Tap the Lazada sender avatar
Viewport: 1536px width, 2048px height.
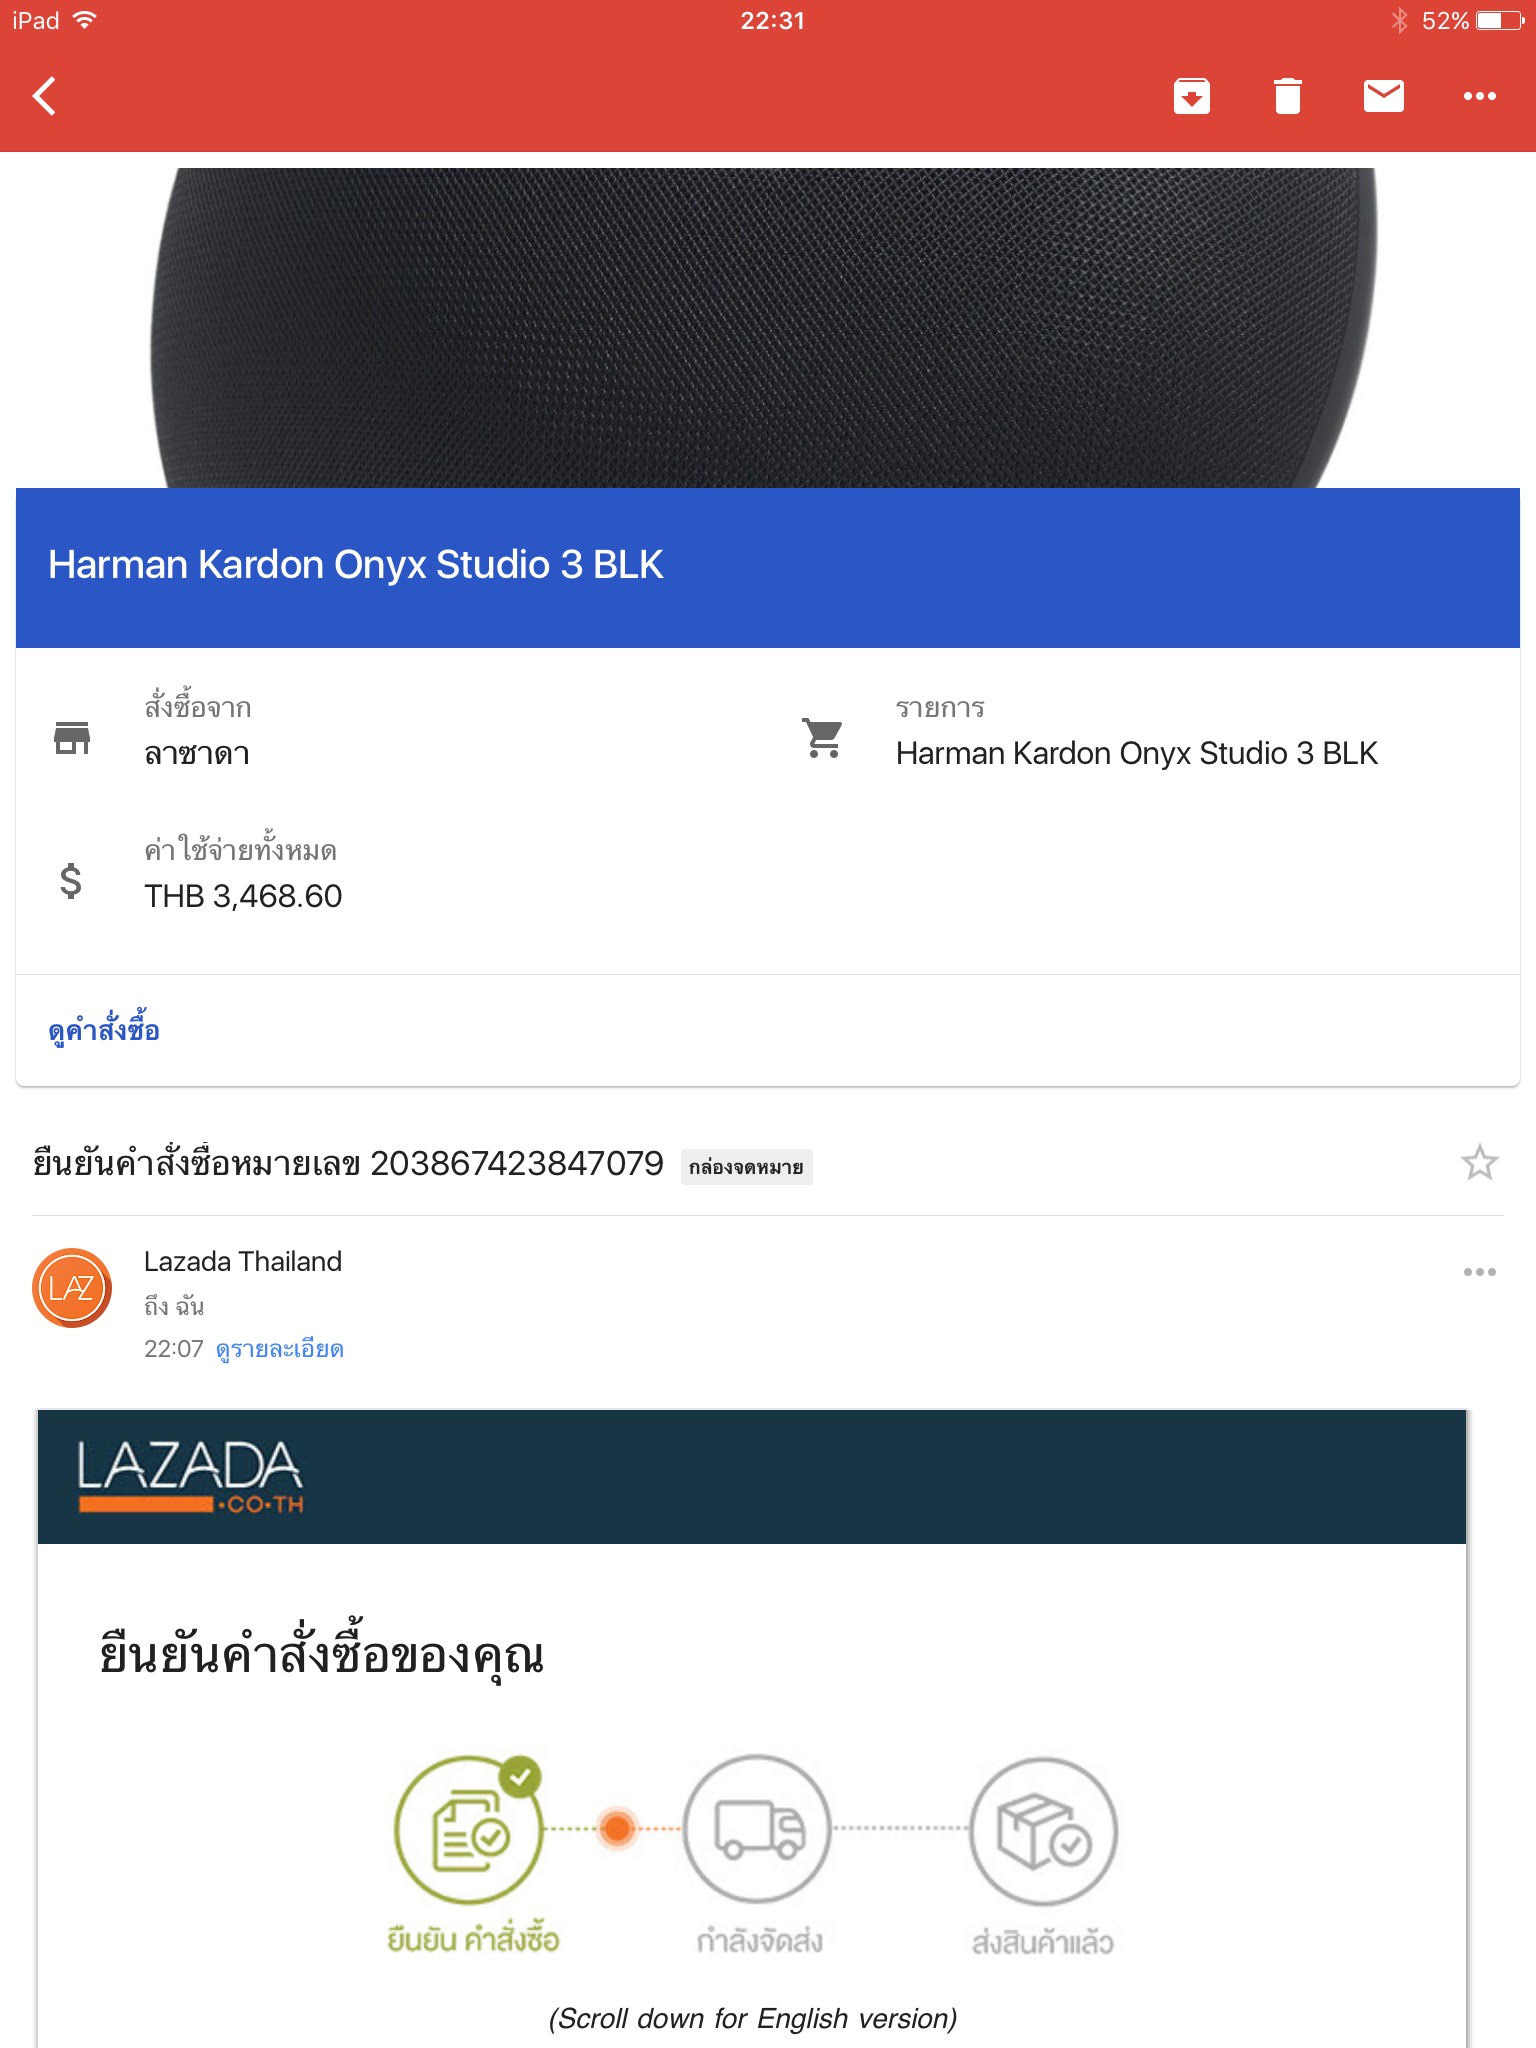tap(72, 1288)
